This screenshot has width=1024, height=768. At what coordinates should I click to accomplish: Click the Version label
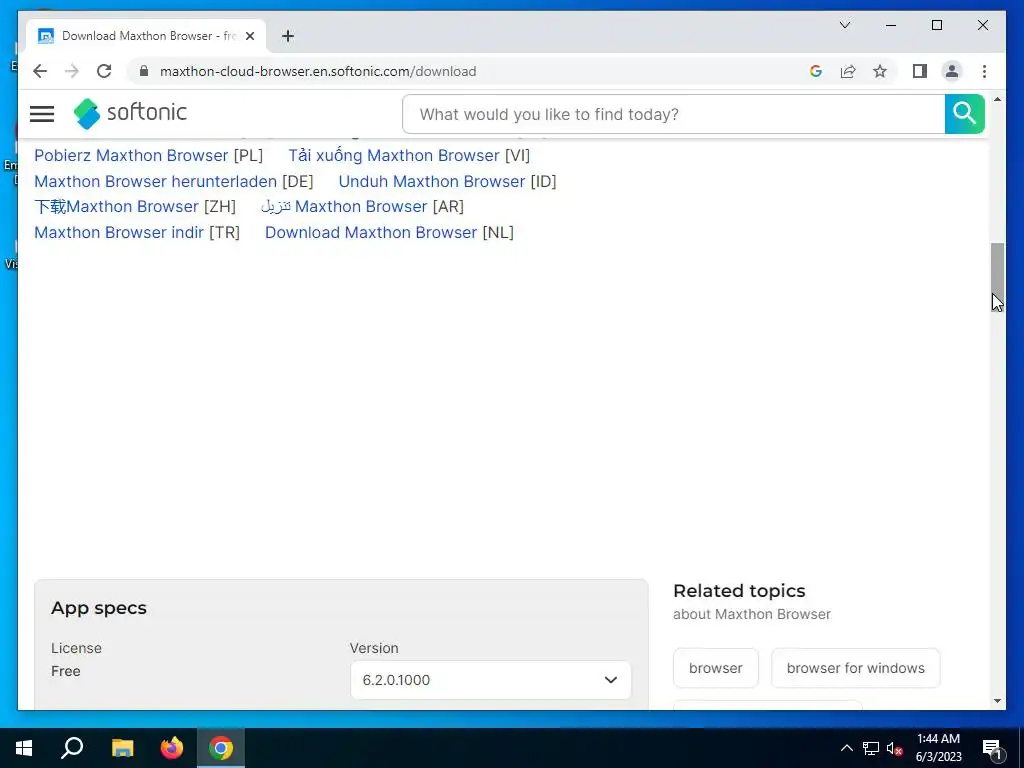click(x=374, y=648)
